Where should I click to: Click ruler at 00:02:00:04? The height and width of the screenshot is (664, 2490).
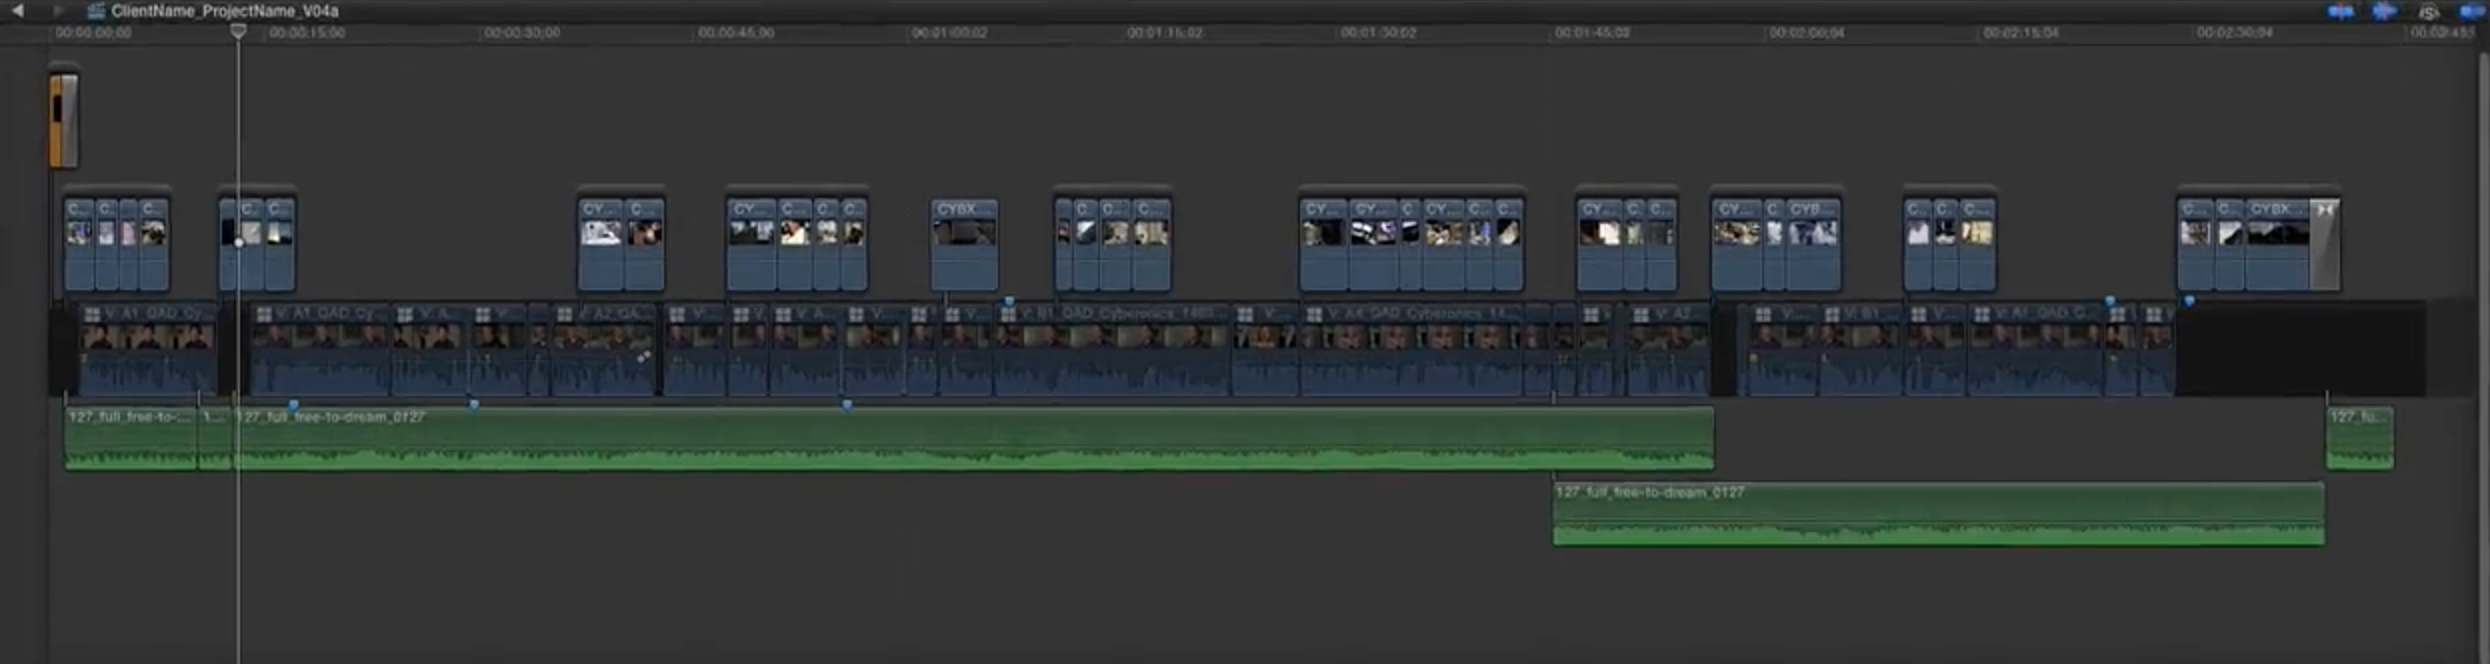tap(1807, 33)
